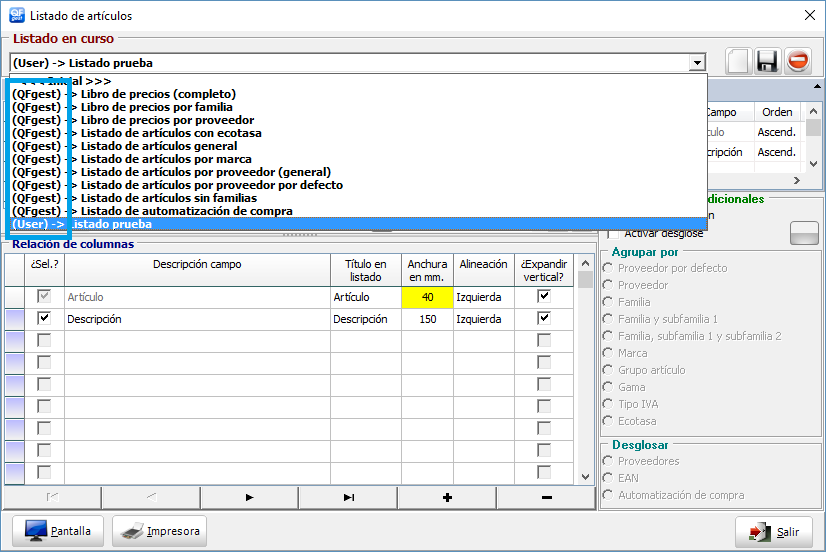Select Libro de precios por proveedor

coord(358,120)
